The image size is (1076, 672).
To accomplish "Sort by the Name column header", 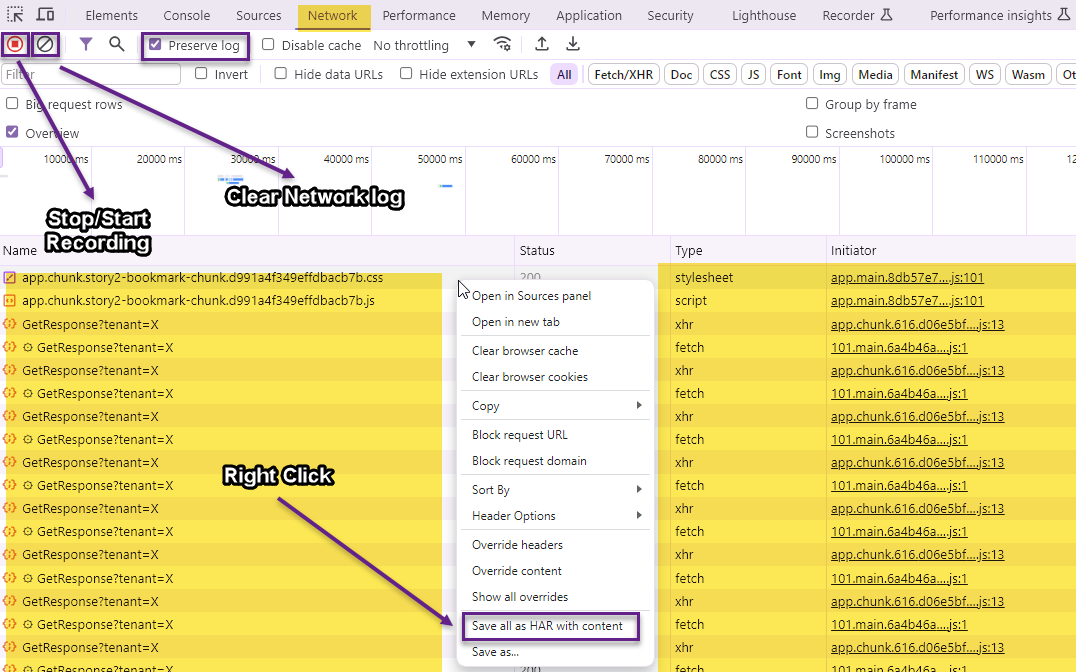I will point(257,251).
